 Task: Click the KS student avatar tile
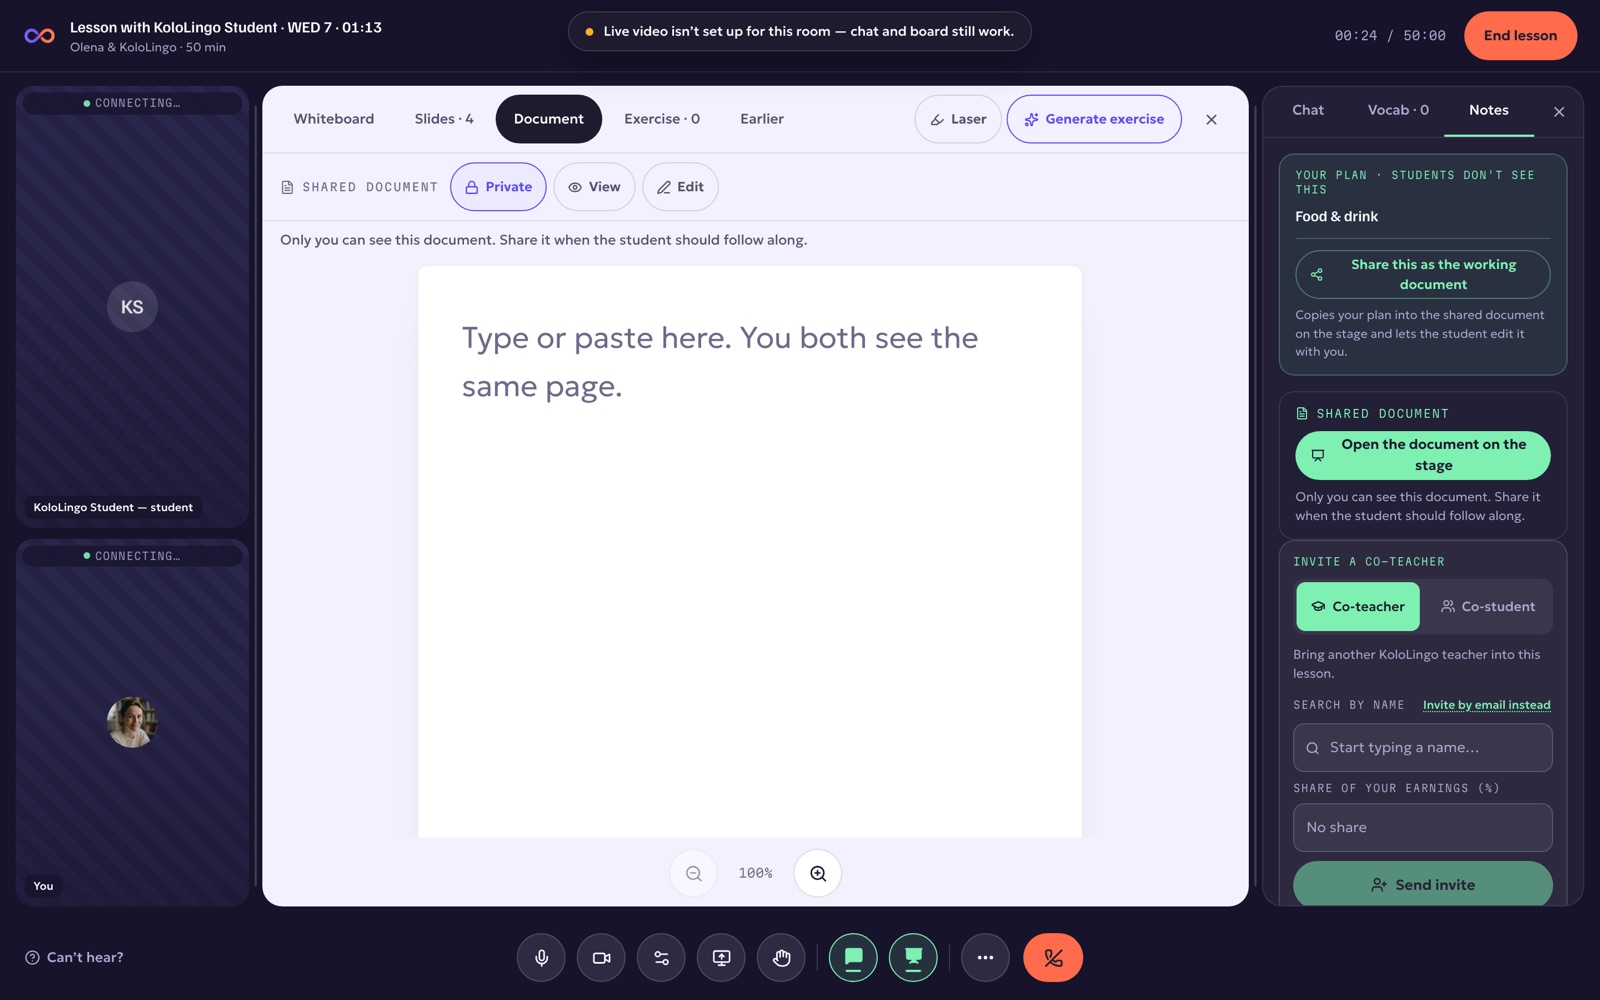pos(132,307)
